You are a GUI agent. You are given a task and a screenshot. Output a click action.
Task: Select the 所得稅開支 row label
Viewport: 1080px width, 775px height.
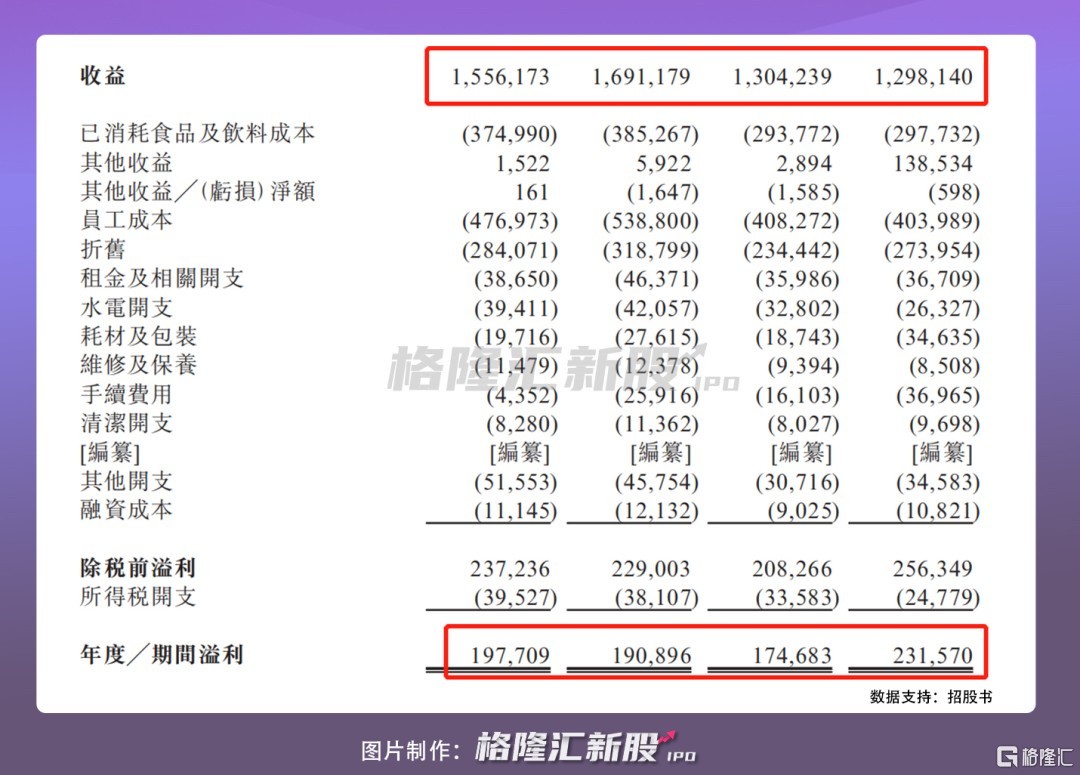138,597
